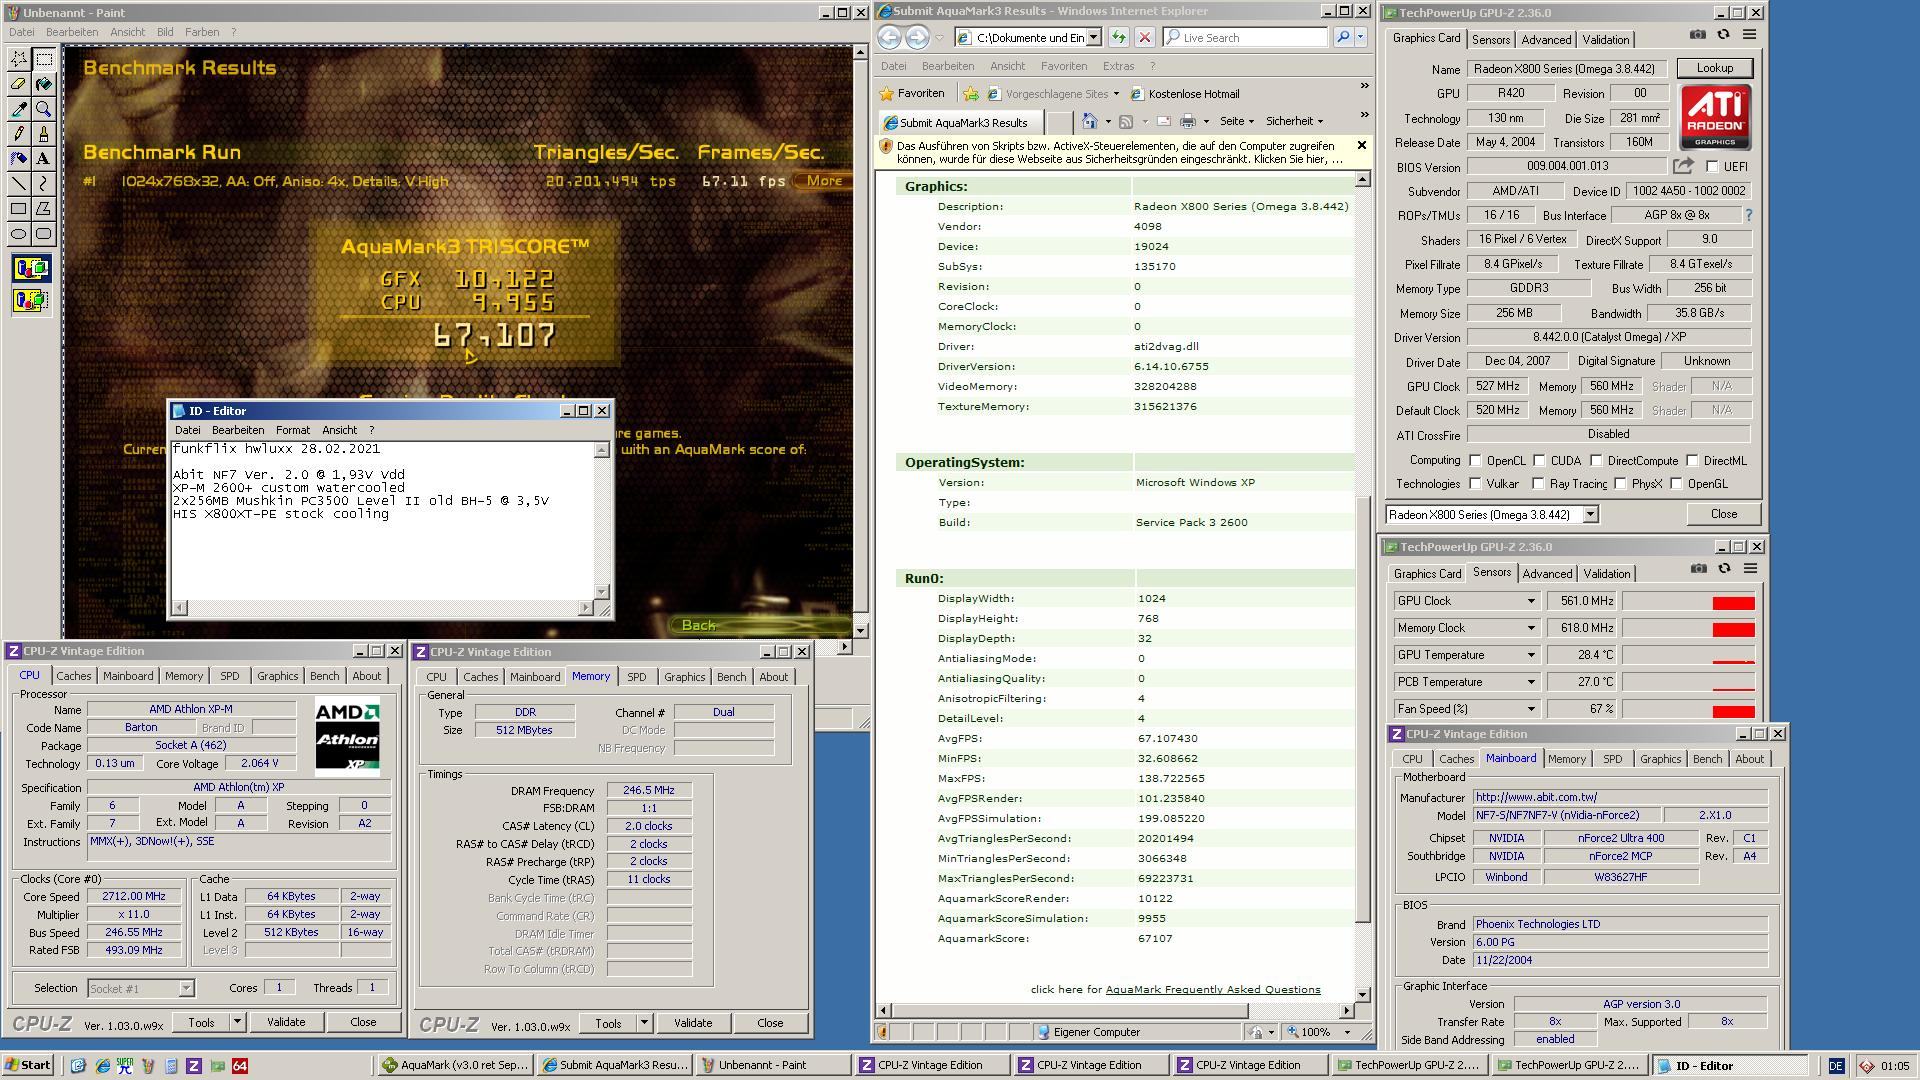This screenshot has width=1920, height=1080.
Task: Activate the Magnifier tool in Paint
Action: pyautogui.click(x=44, y=109)
